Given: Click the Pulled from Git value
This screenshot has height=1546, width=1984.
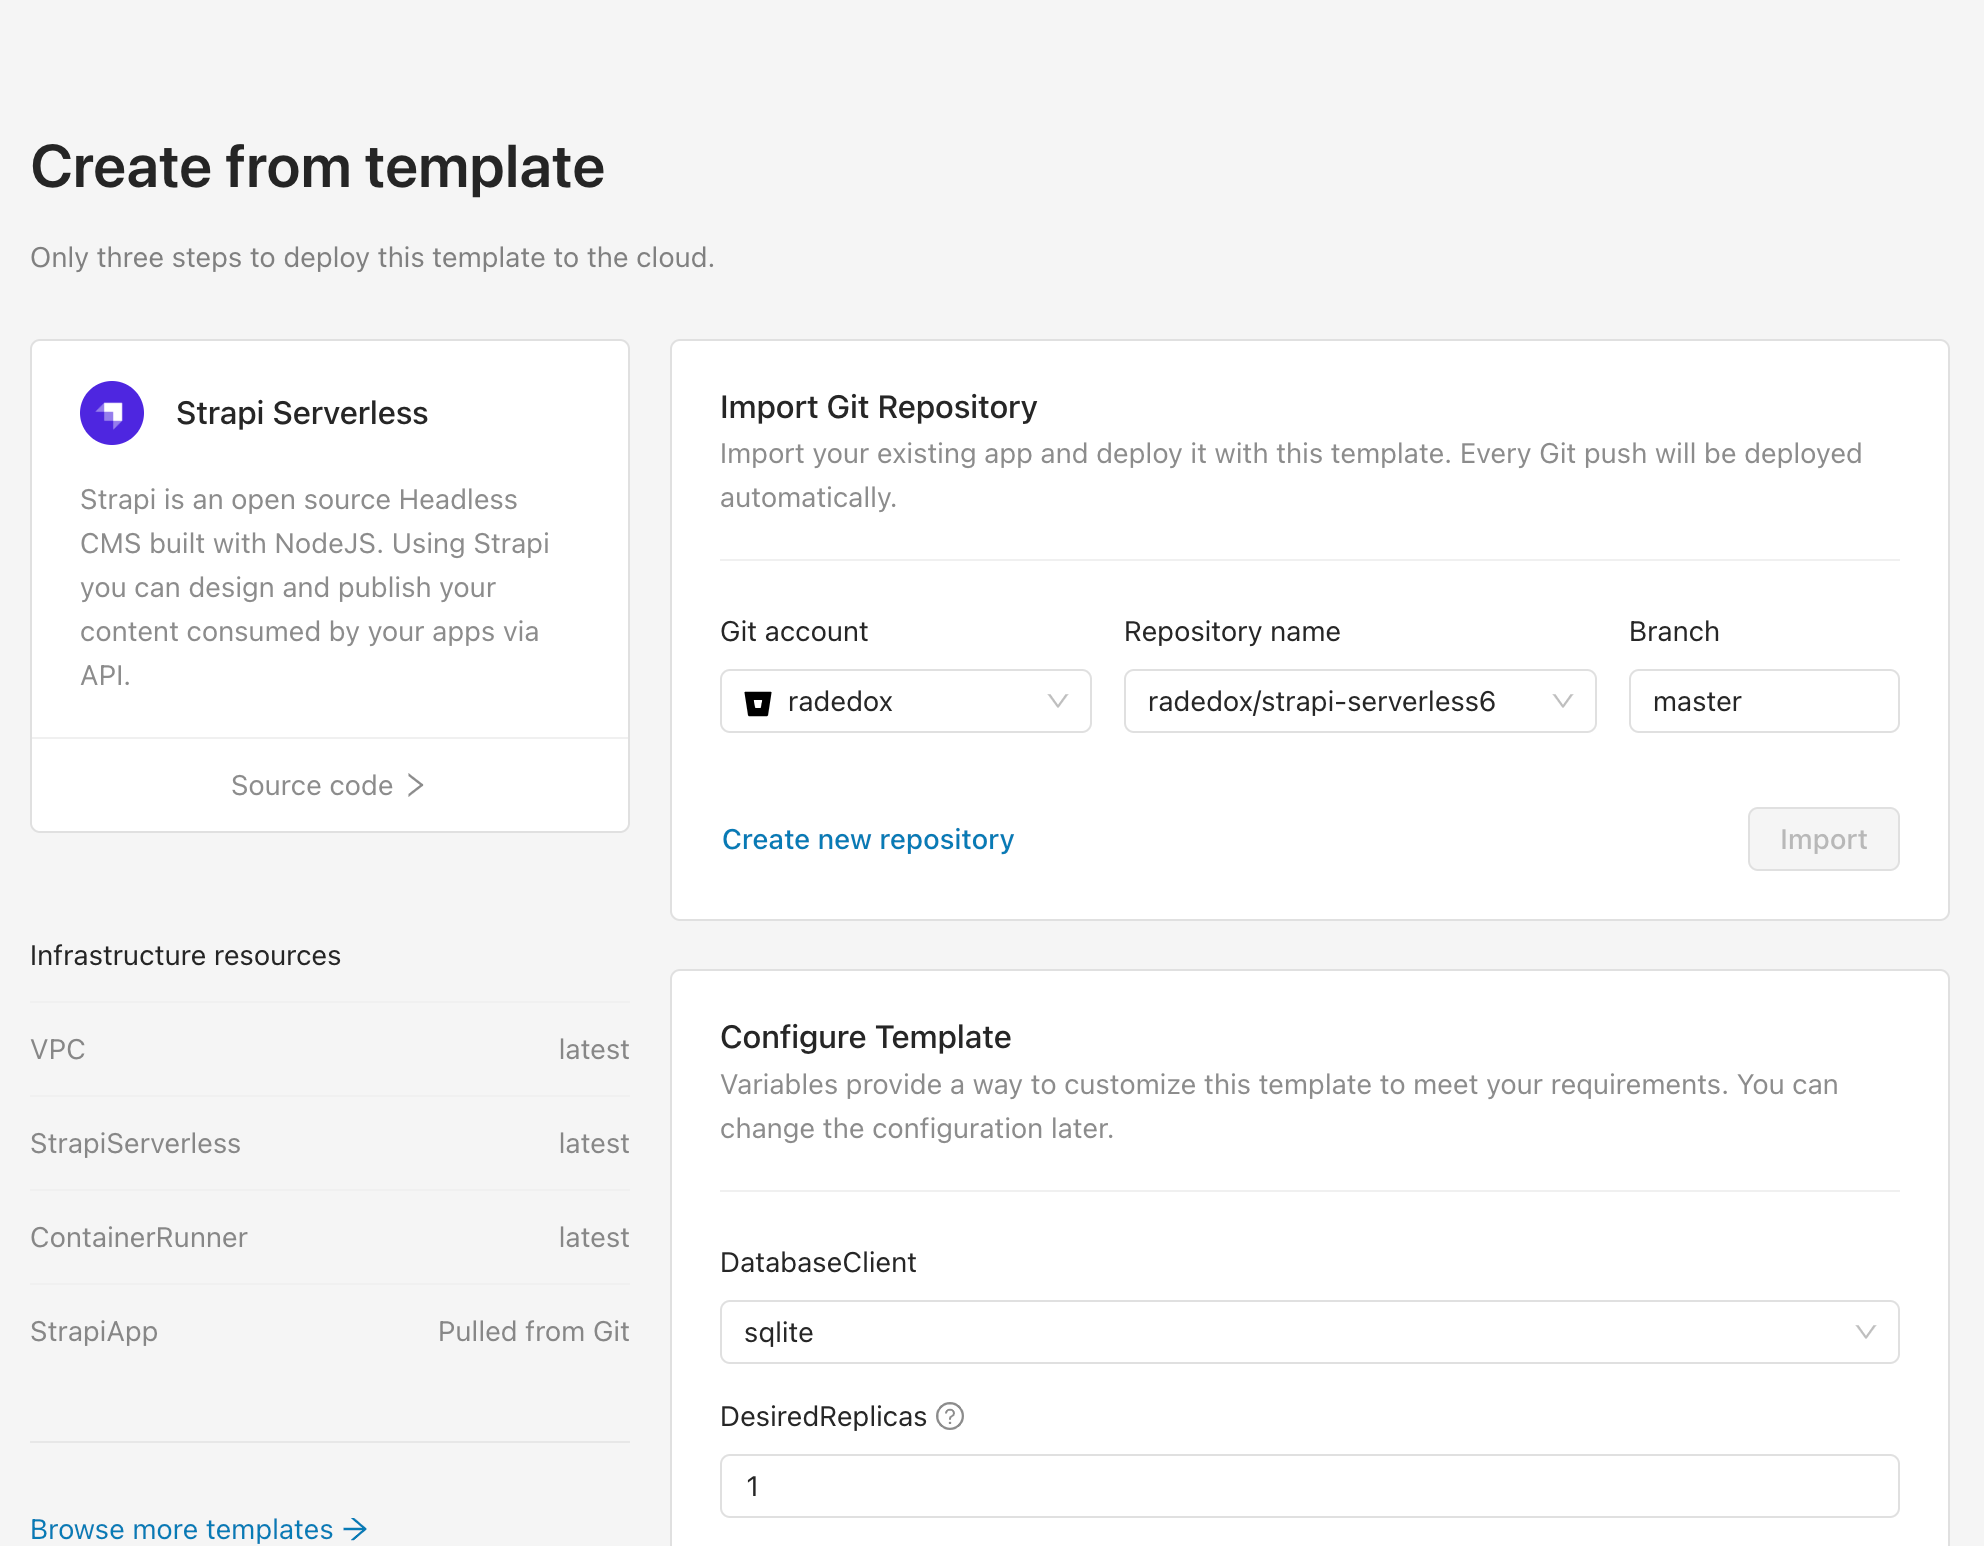Looking at the screenshot, I should (x=534, y=1331).
